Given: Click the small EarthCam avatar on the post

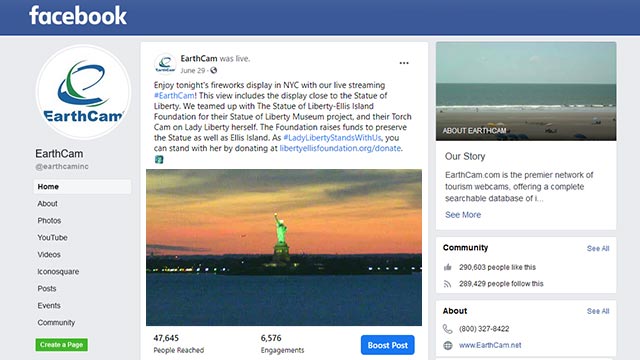Looking at the screenshot, I should coord(165,64).
